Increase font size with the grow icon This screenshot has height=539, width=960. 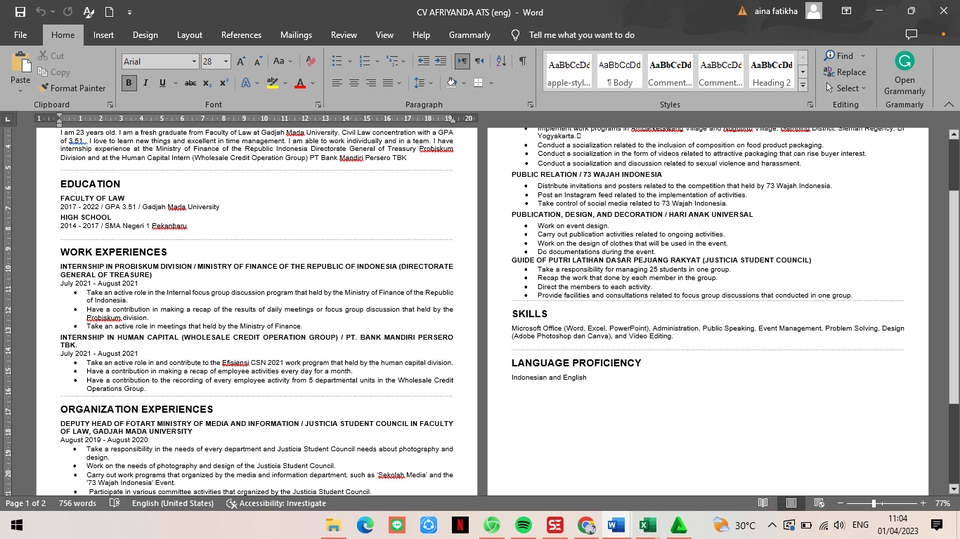pyautogui.click(x=241, y=61)
